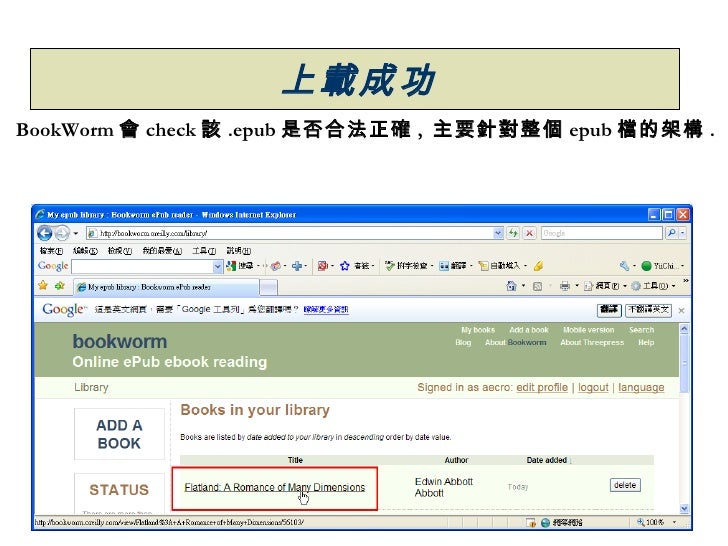Click the page scrollbar down arrow
The height and width of the screenshot is (546, 728).
click(x=684, y=509)
